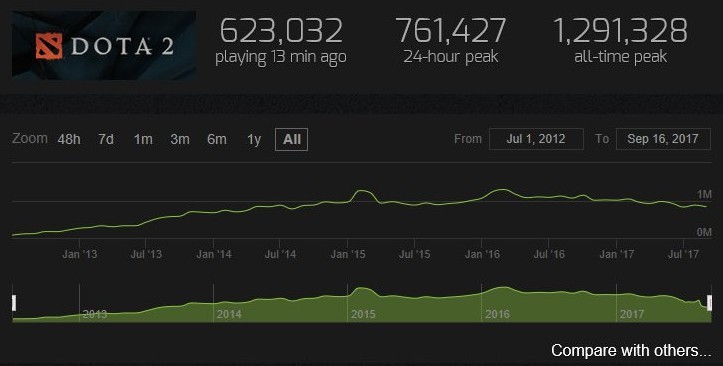Grab the left navigator range handle
Viewport: 723px width, 366px height.
pyautogui.click(x=14, y=303)
